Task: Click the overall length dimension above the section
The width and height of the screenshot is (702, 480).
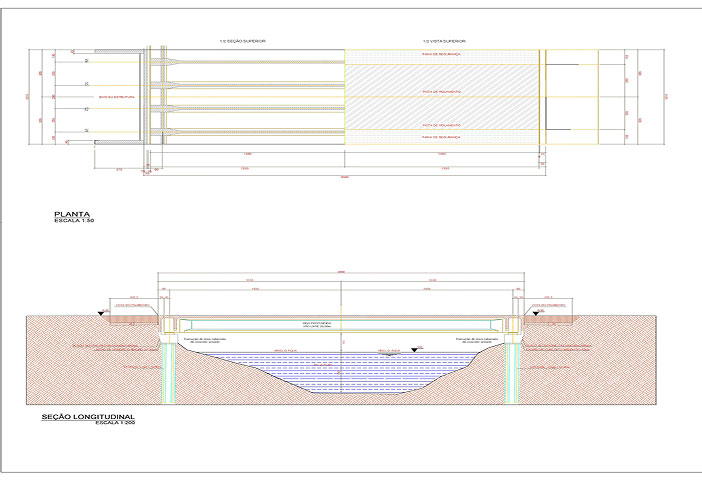Action: click(x=342, y=271)
